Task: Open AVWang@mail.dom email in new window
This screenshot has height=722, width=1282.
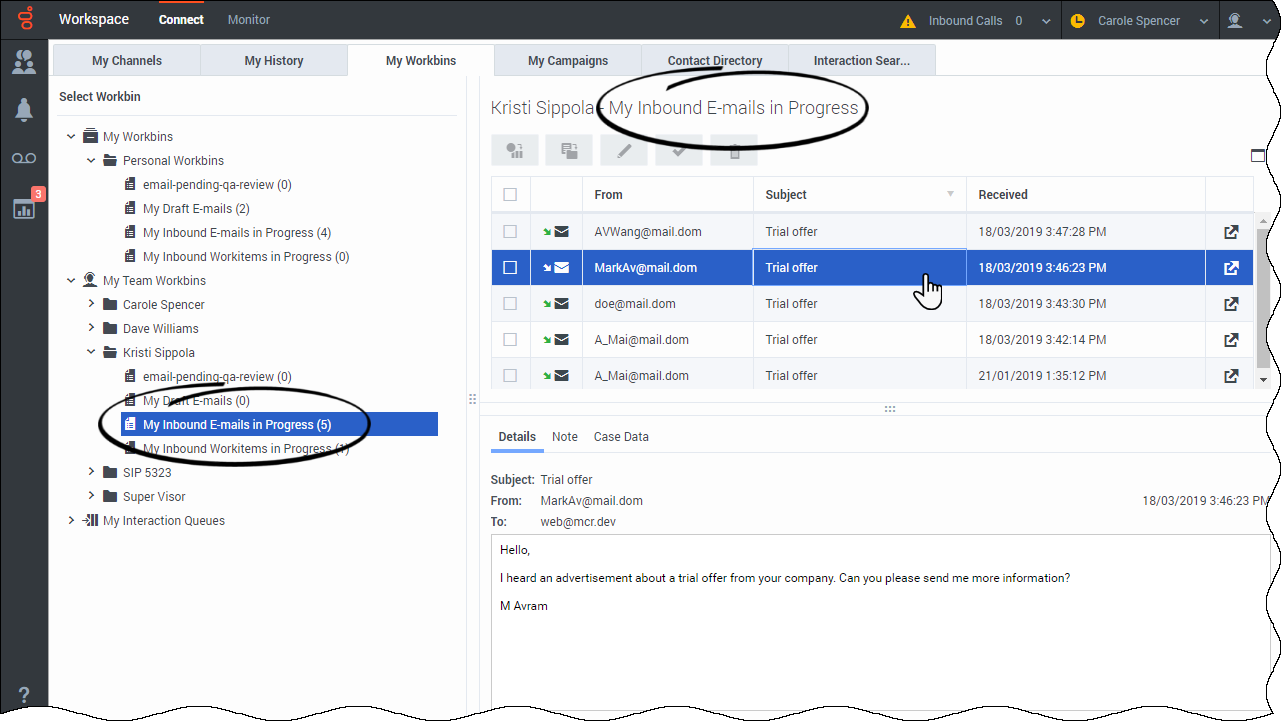Action: tap(1231, 232)
